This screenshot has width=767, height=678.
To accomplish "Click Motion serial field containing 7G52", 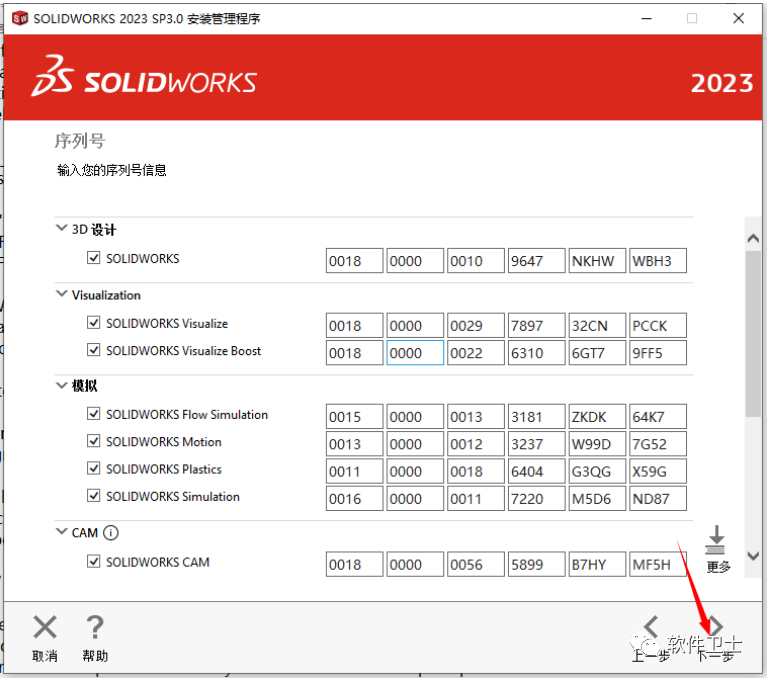I will click(x=658, y=444).
